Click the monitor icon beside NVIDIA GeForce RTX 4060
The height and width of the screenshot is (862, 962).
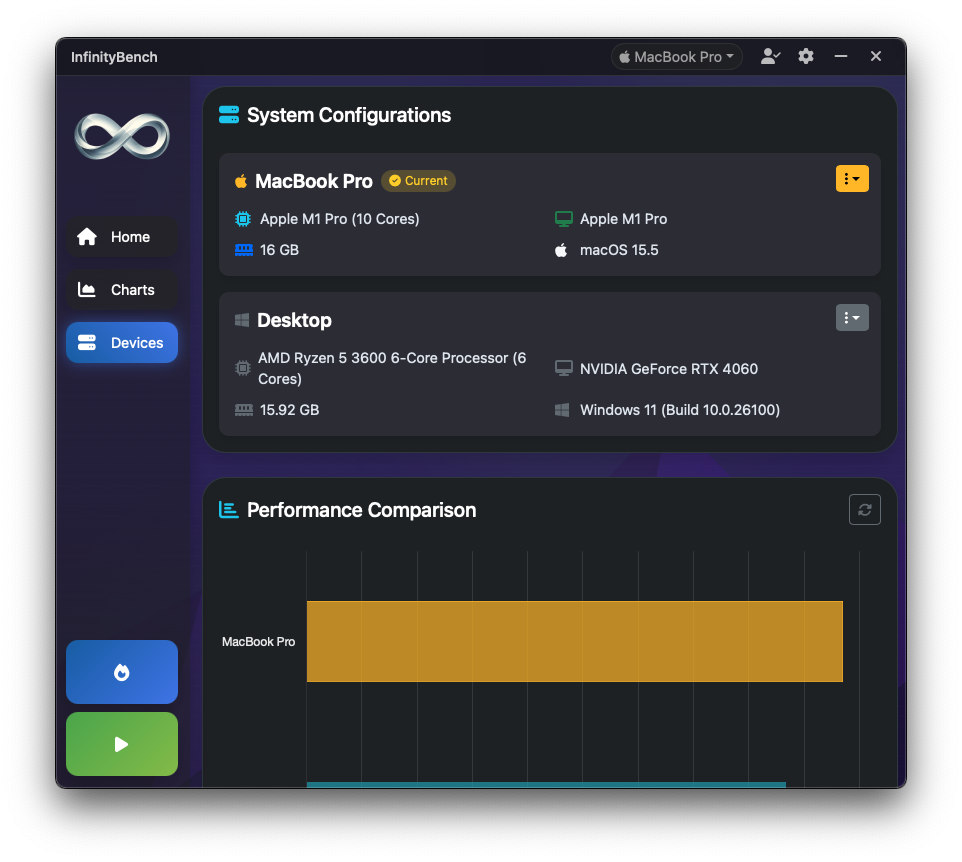[x=563, y=368]
